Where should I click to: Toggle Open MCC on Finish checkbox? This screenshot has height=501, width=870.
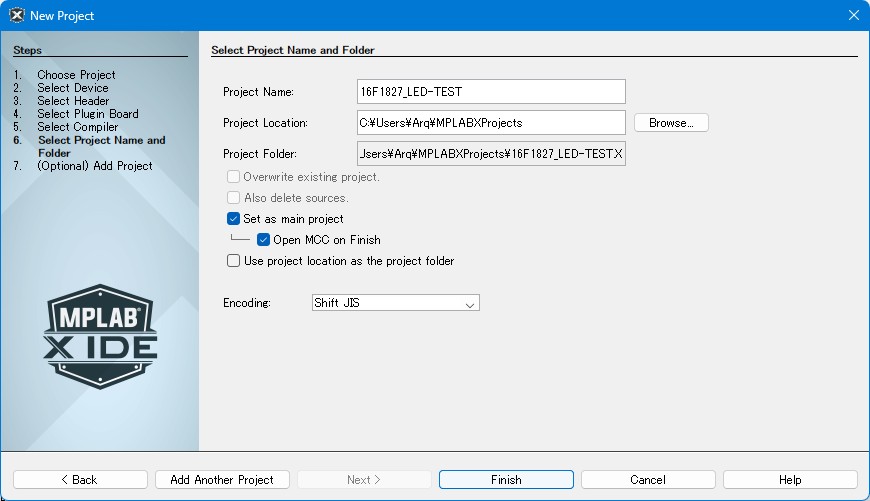(x=264, y=240)
